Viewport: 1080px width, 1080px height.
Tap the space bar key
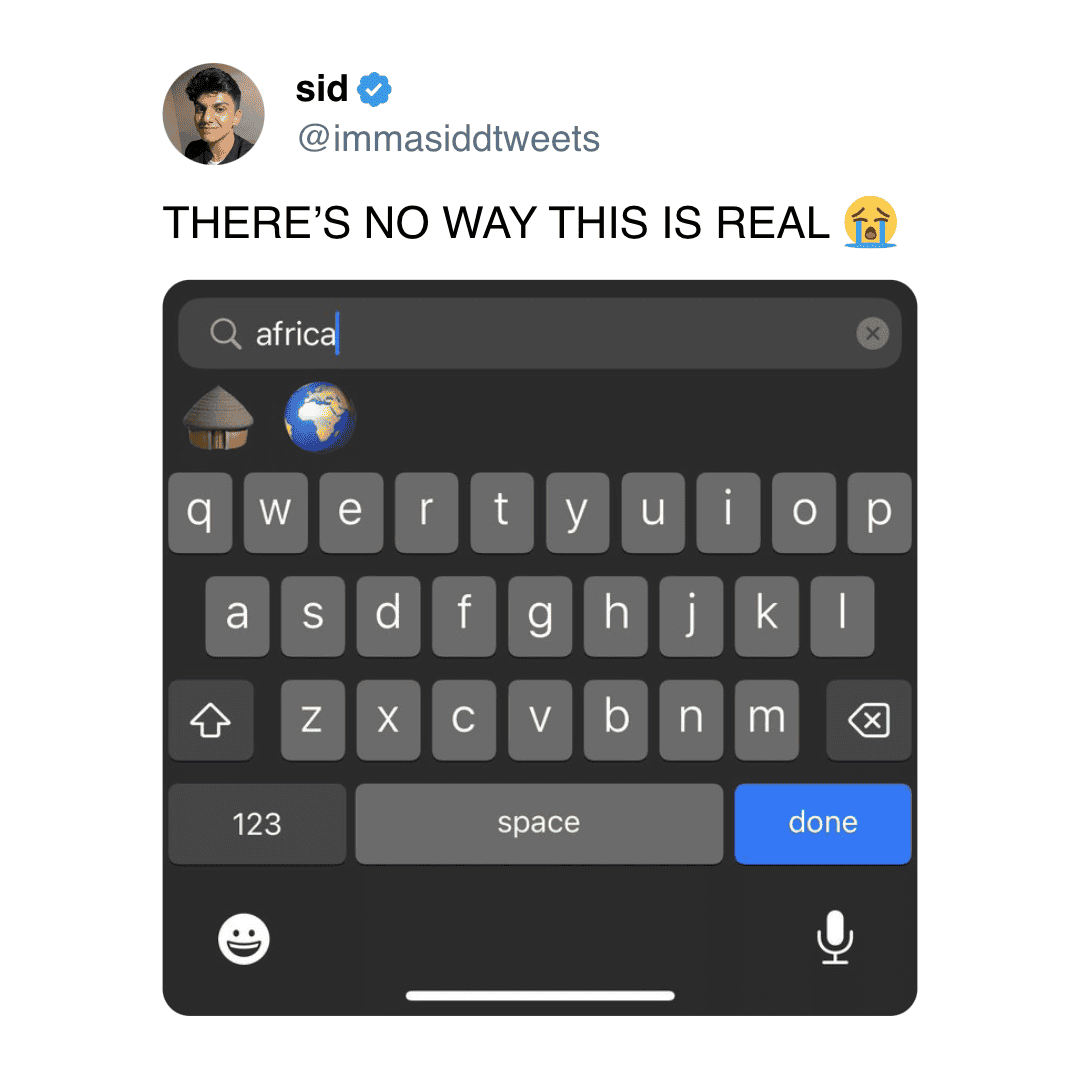click(539, 824)
